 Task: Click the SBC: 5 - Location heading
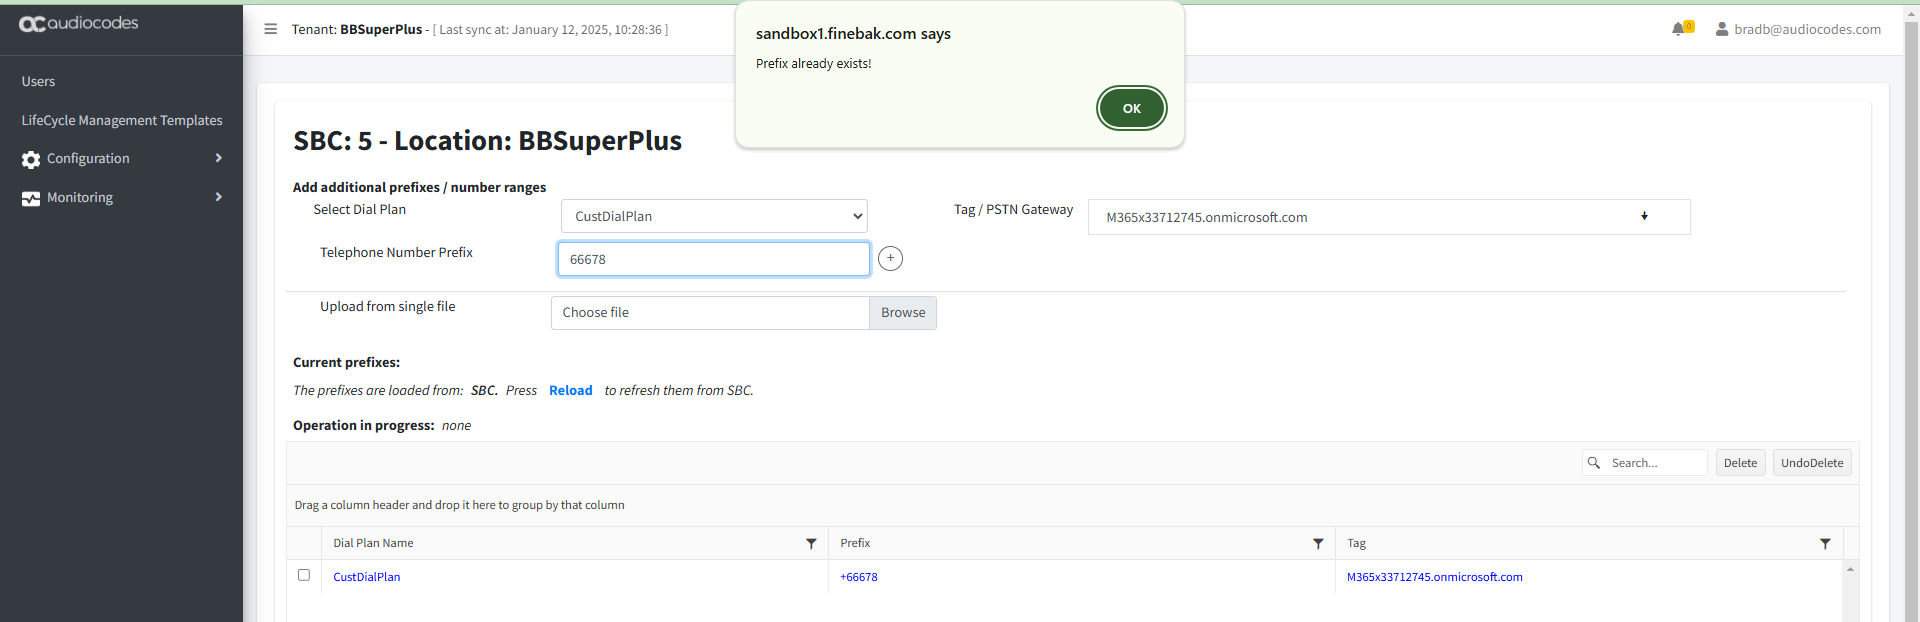488,141
